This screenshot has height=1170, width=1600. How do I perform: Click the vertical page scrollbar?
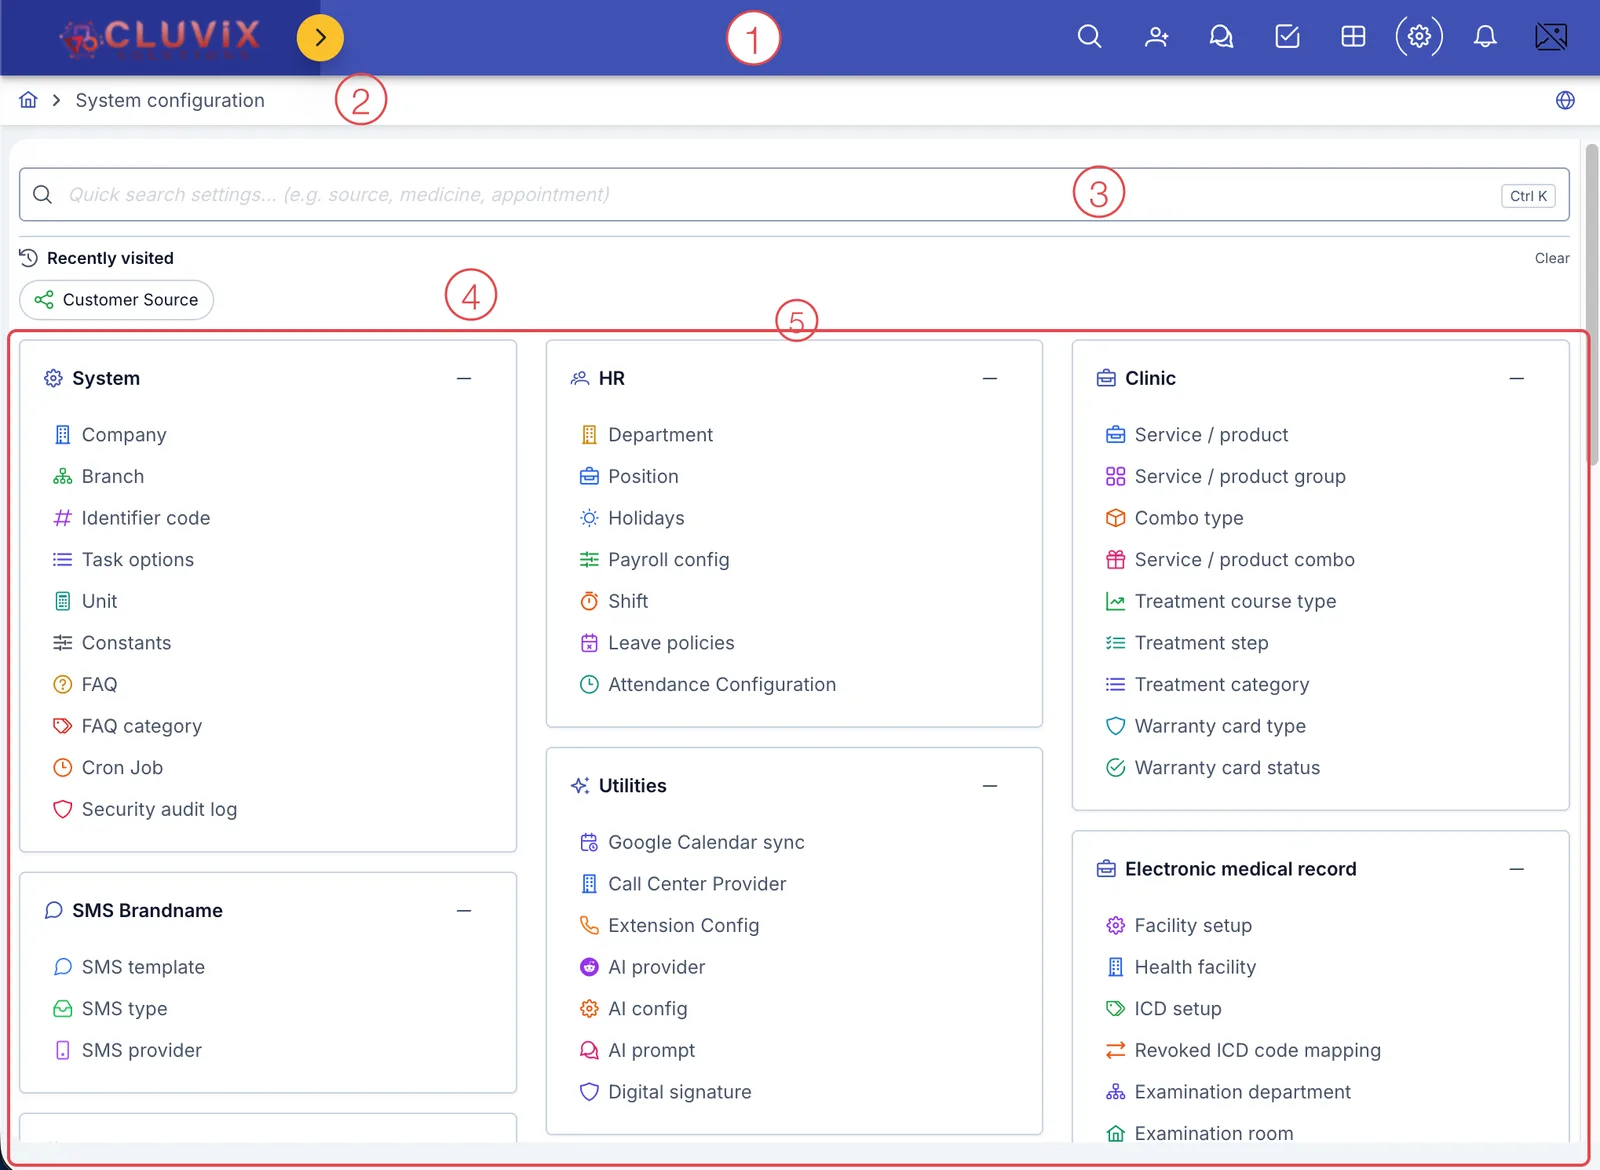tap(1592, 305)
